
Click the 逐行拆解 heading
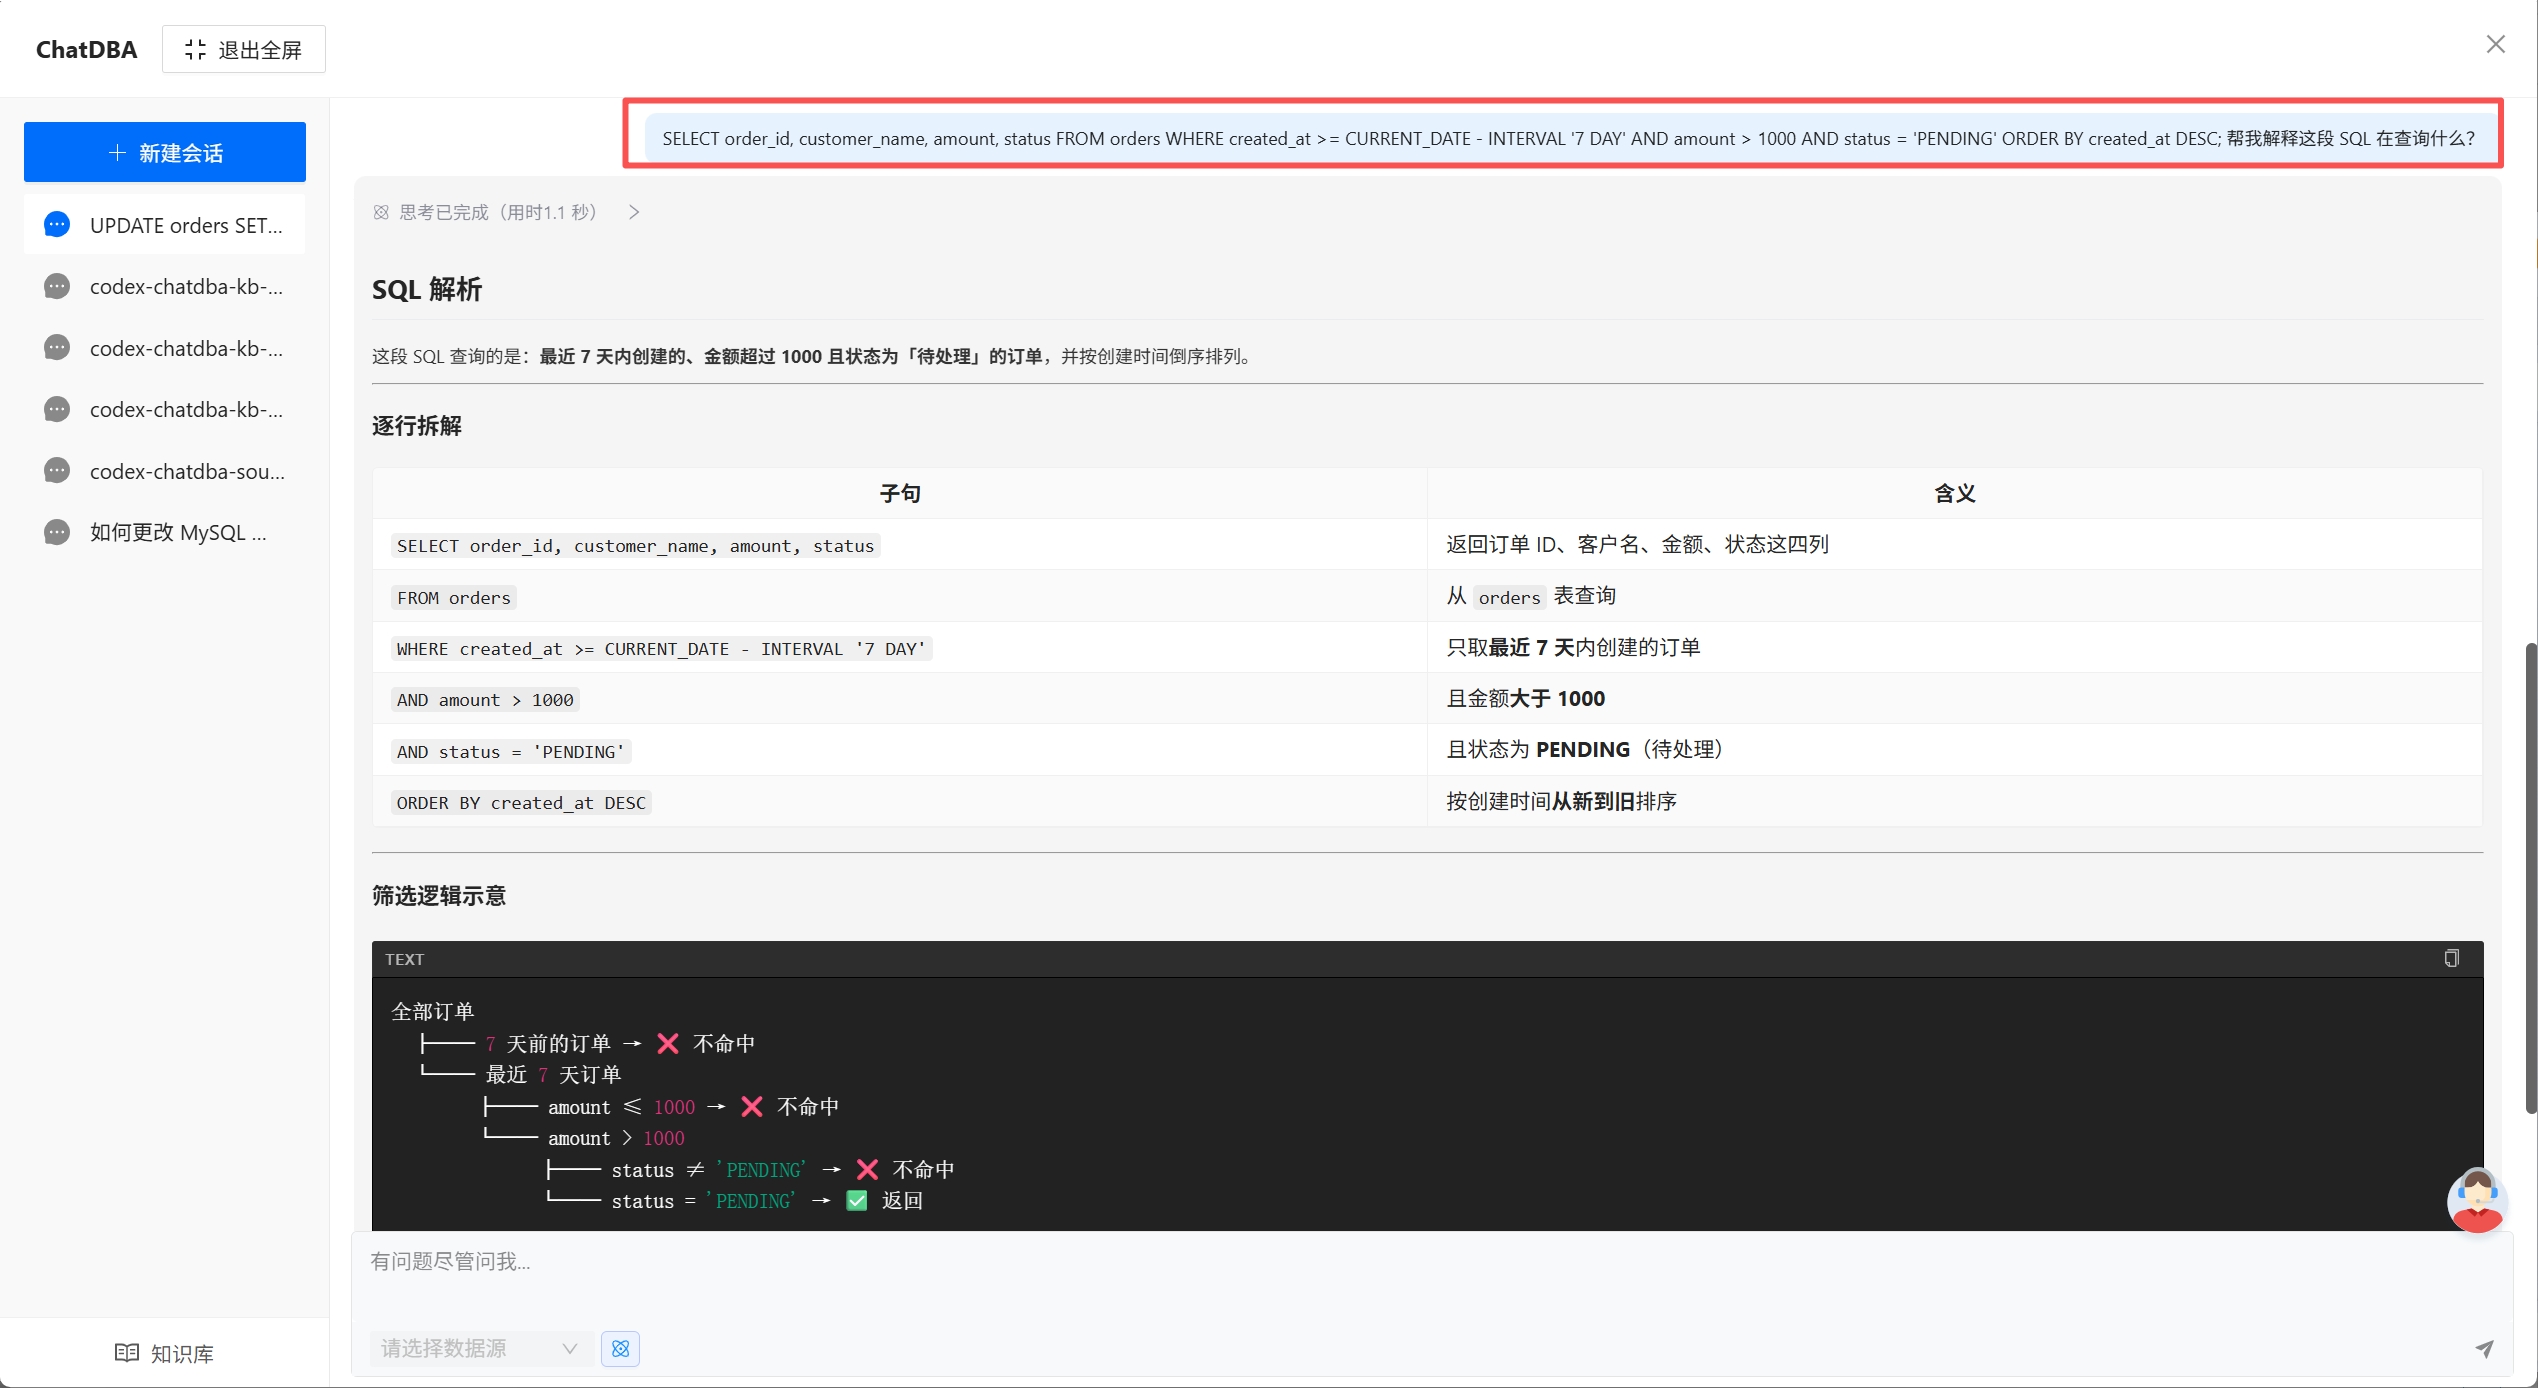(417, 425)
